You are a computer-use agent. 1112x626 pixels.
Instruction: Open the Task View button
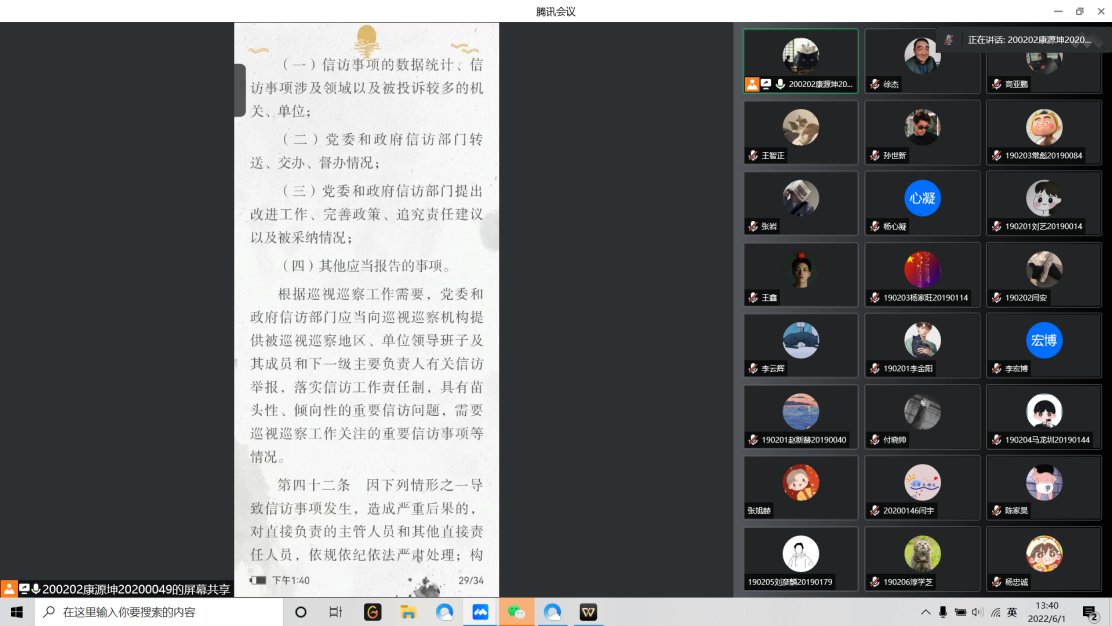(x=336, y=612)
